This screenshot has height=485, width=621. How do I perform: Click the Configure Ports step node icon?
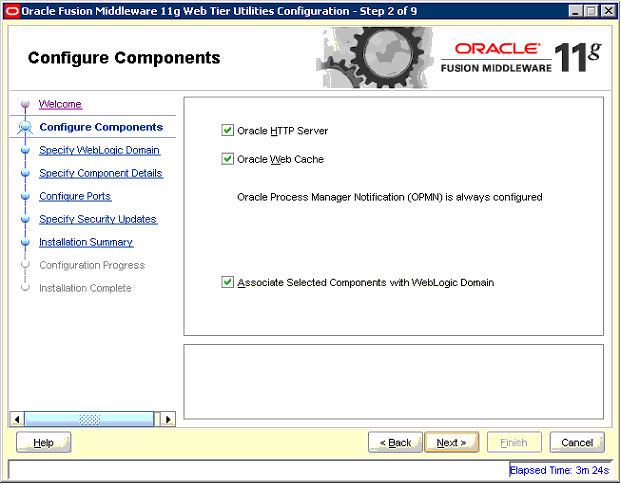click(25, 196)
